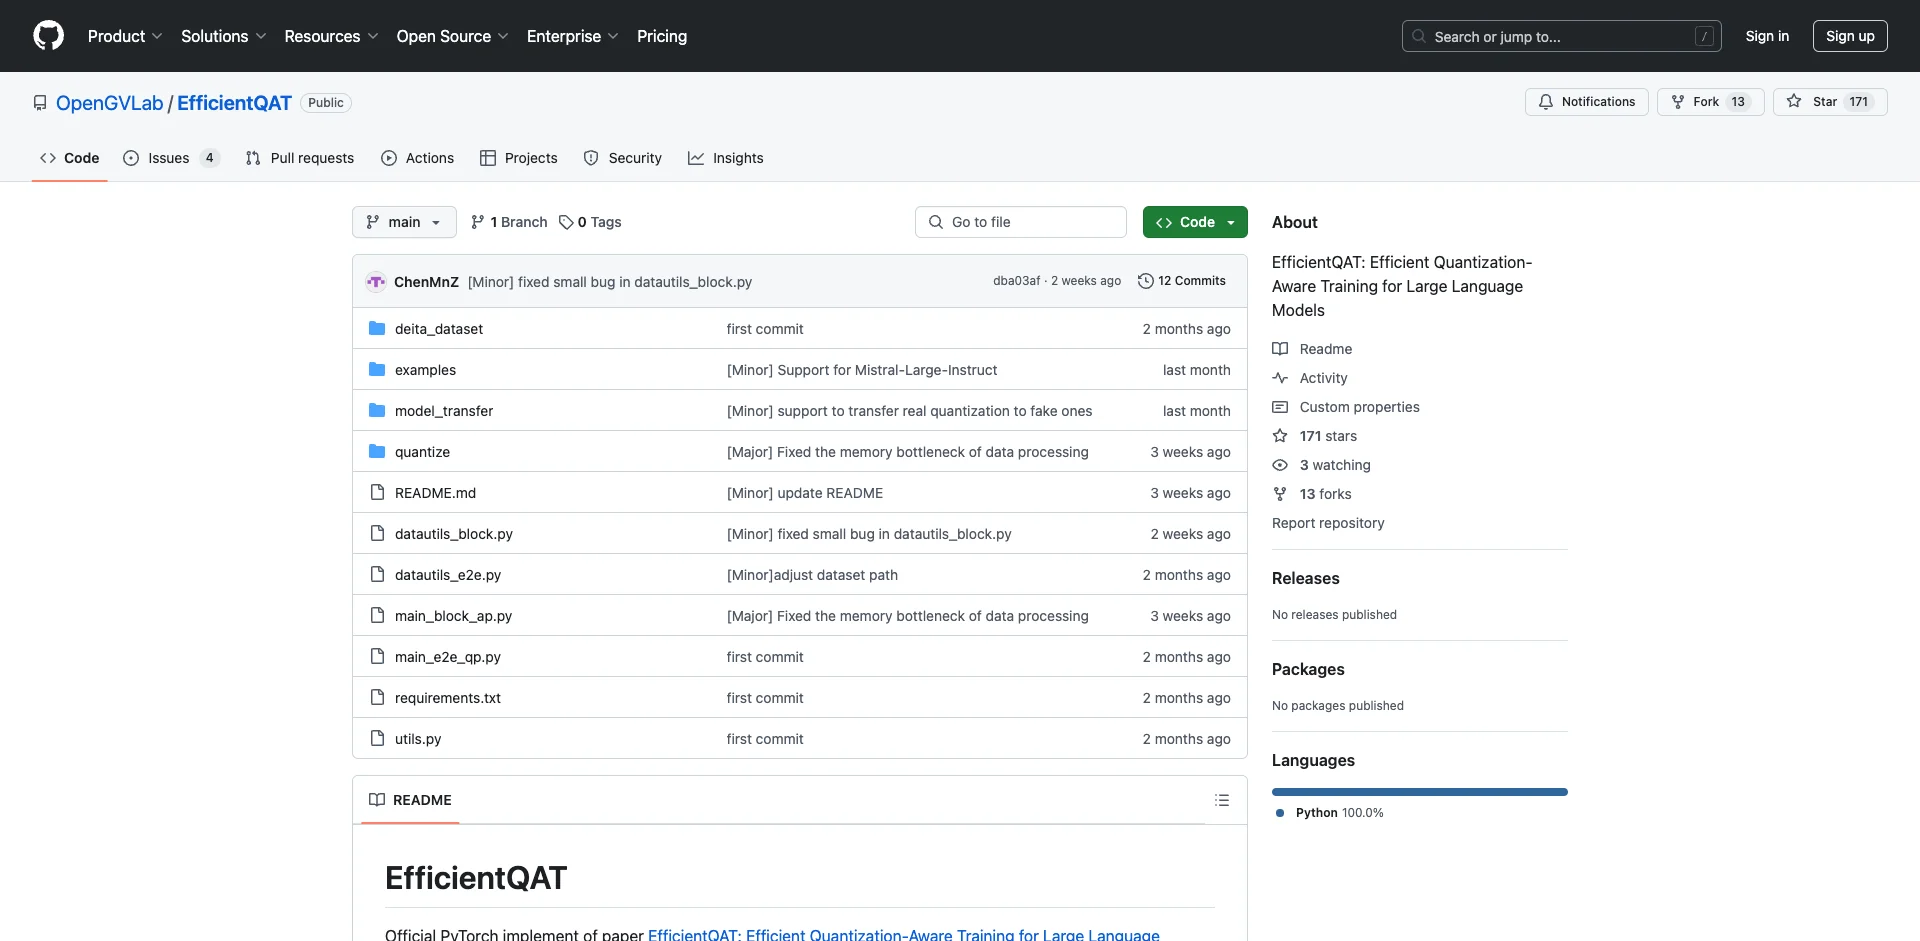Open the Product dropdown menu
Screen dimensions: 1920x941
125,36
